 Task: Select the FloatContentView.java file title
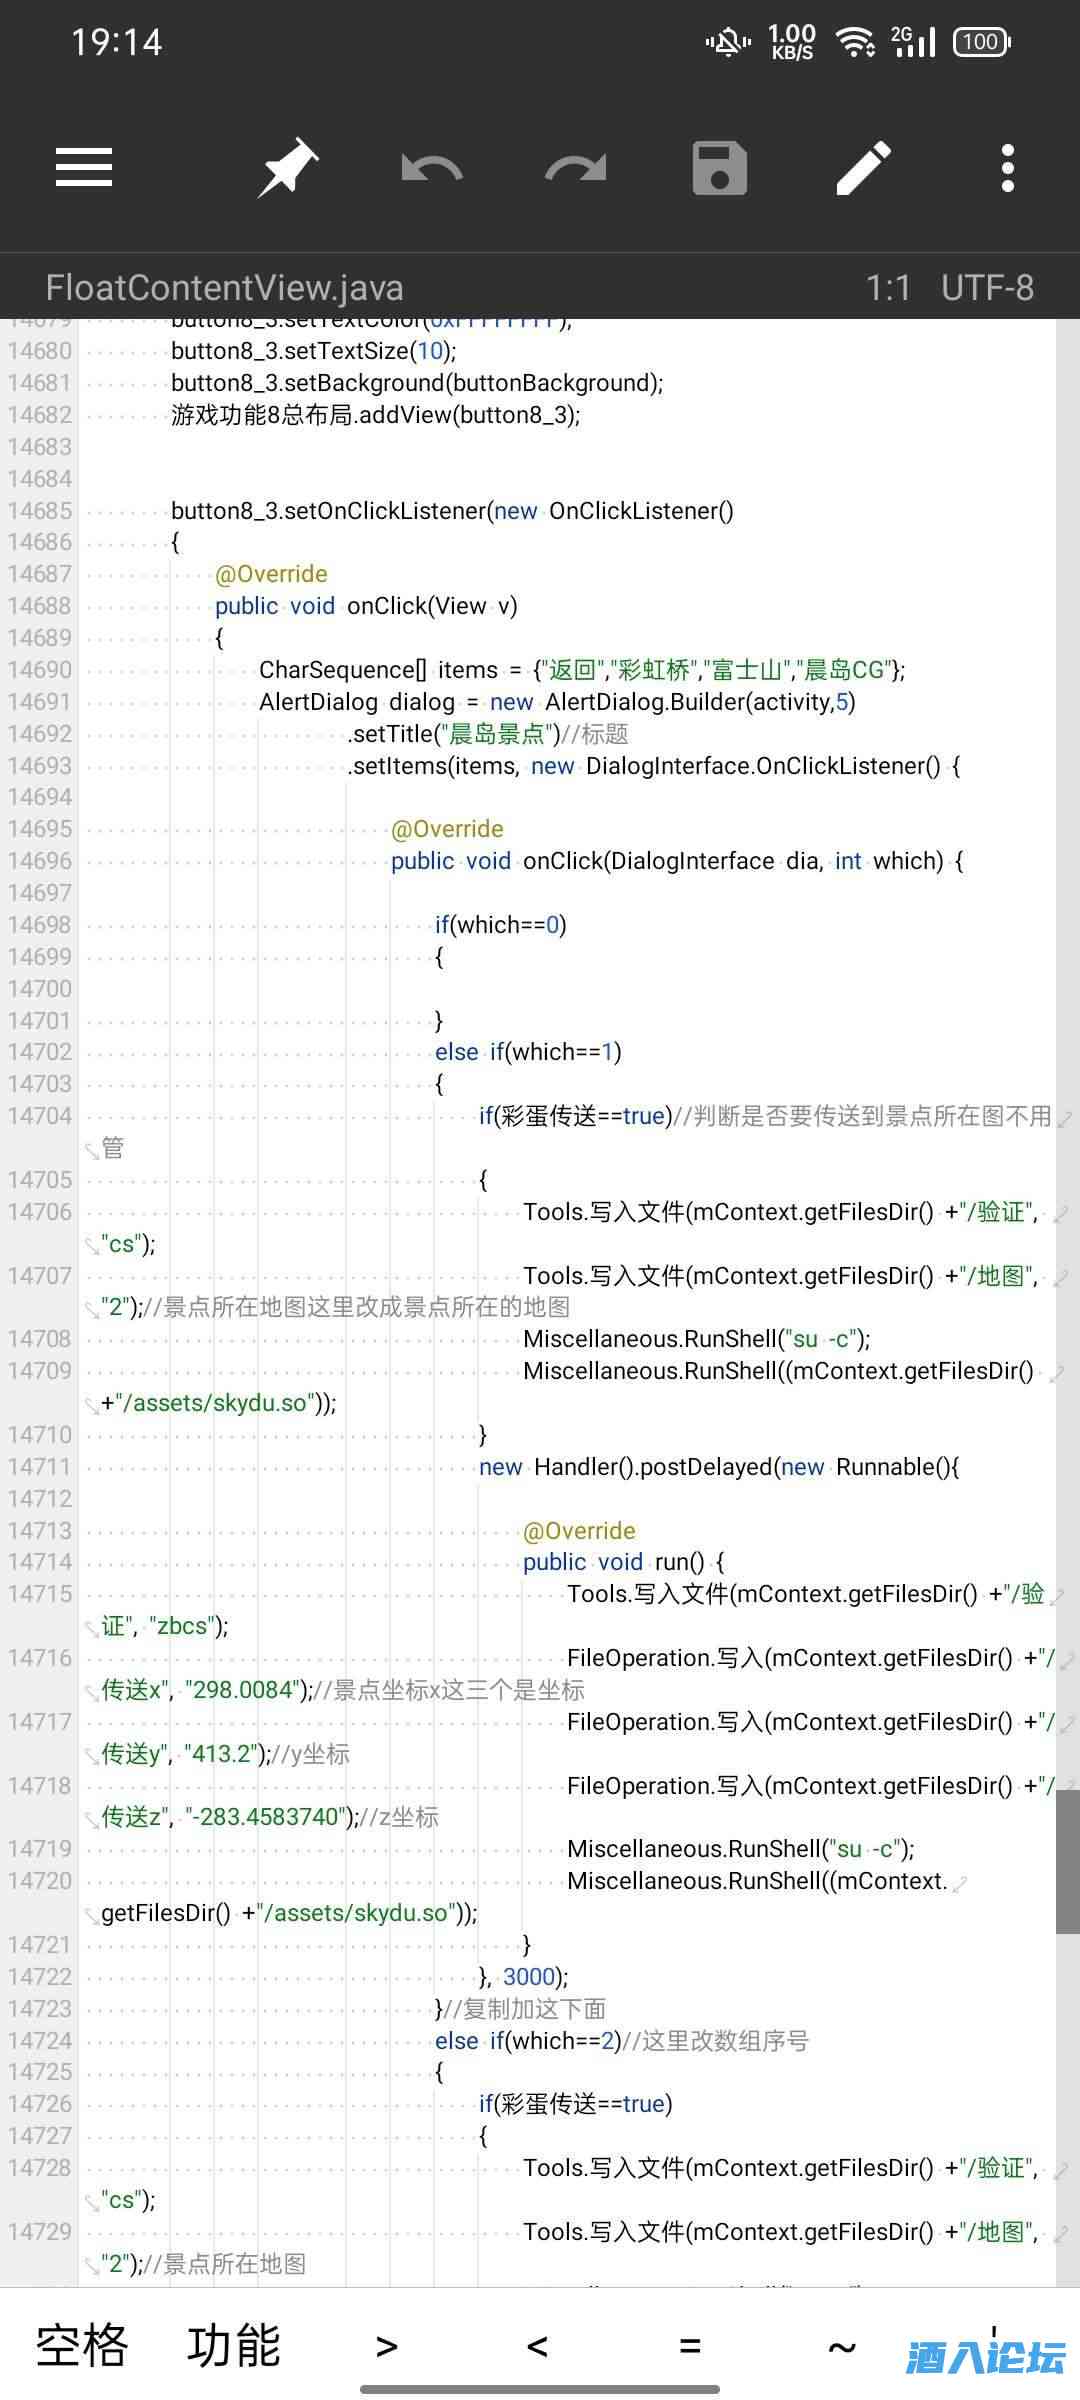225,288
